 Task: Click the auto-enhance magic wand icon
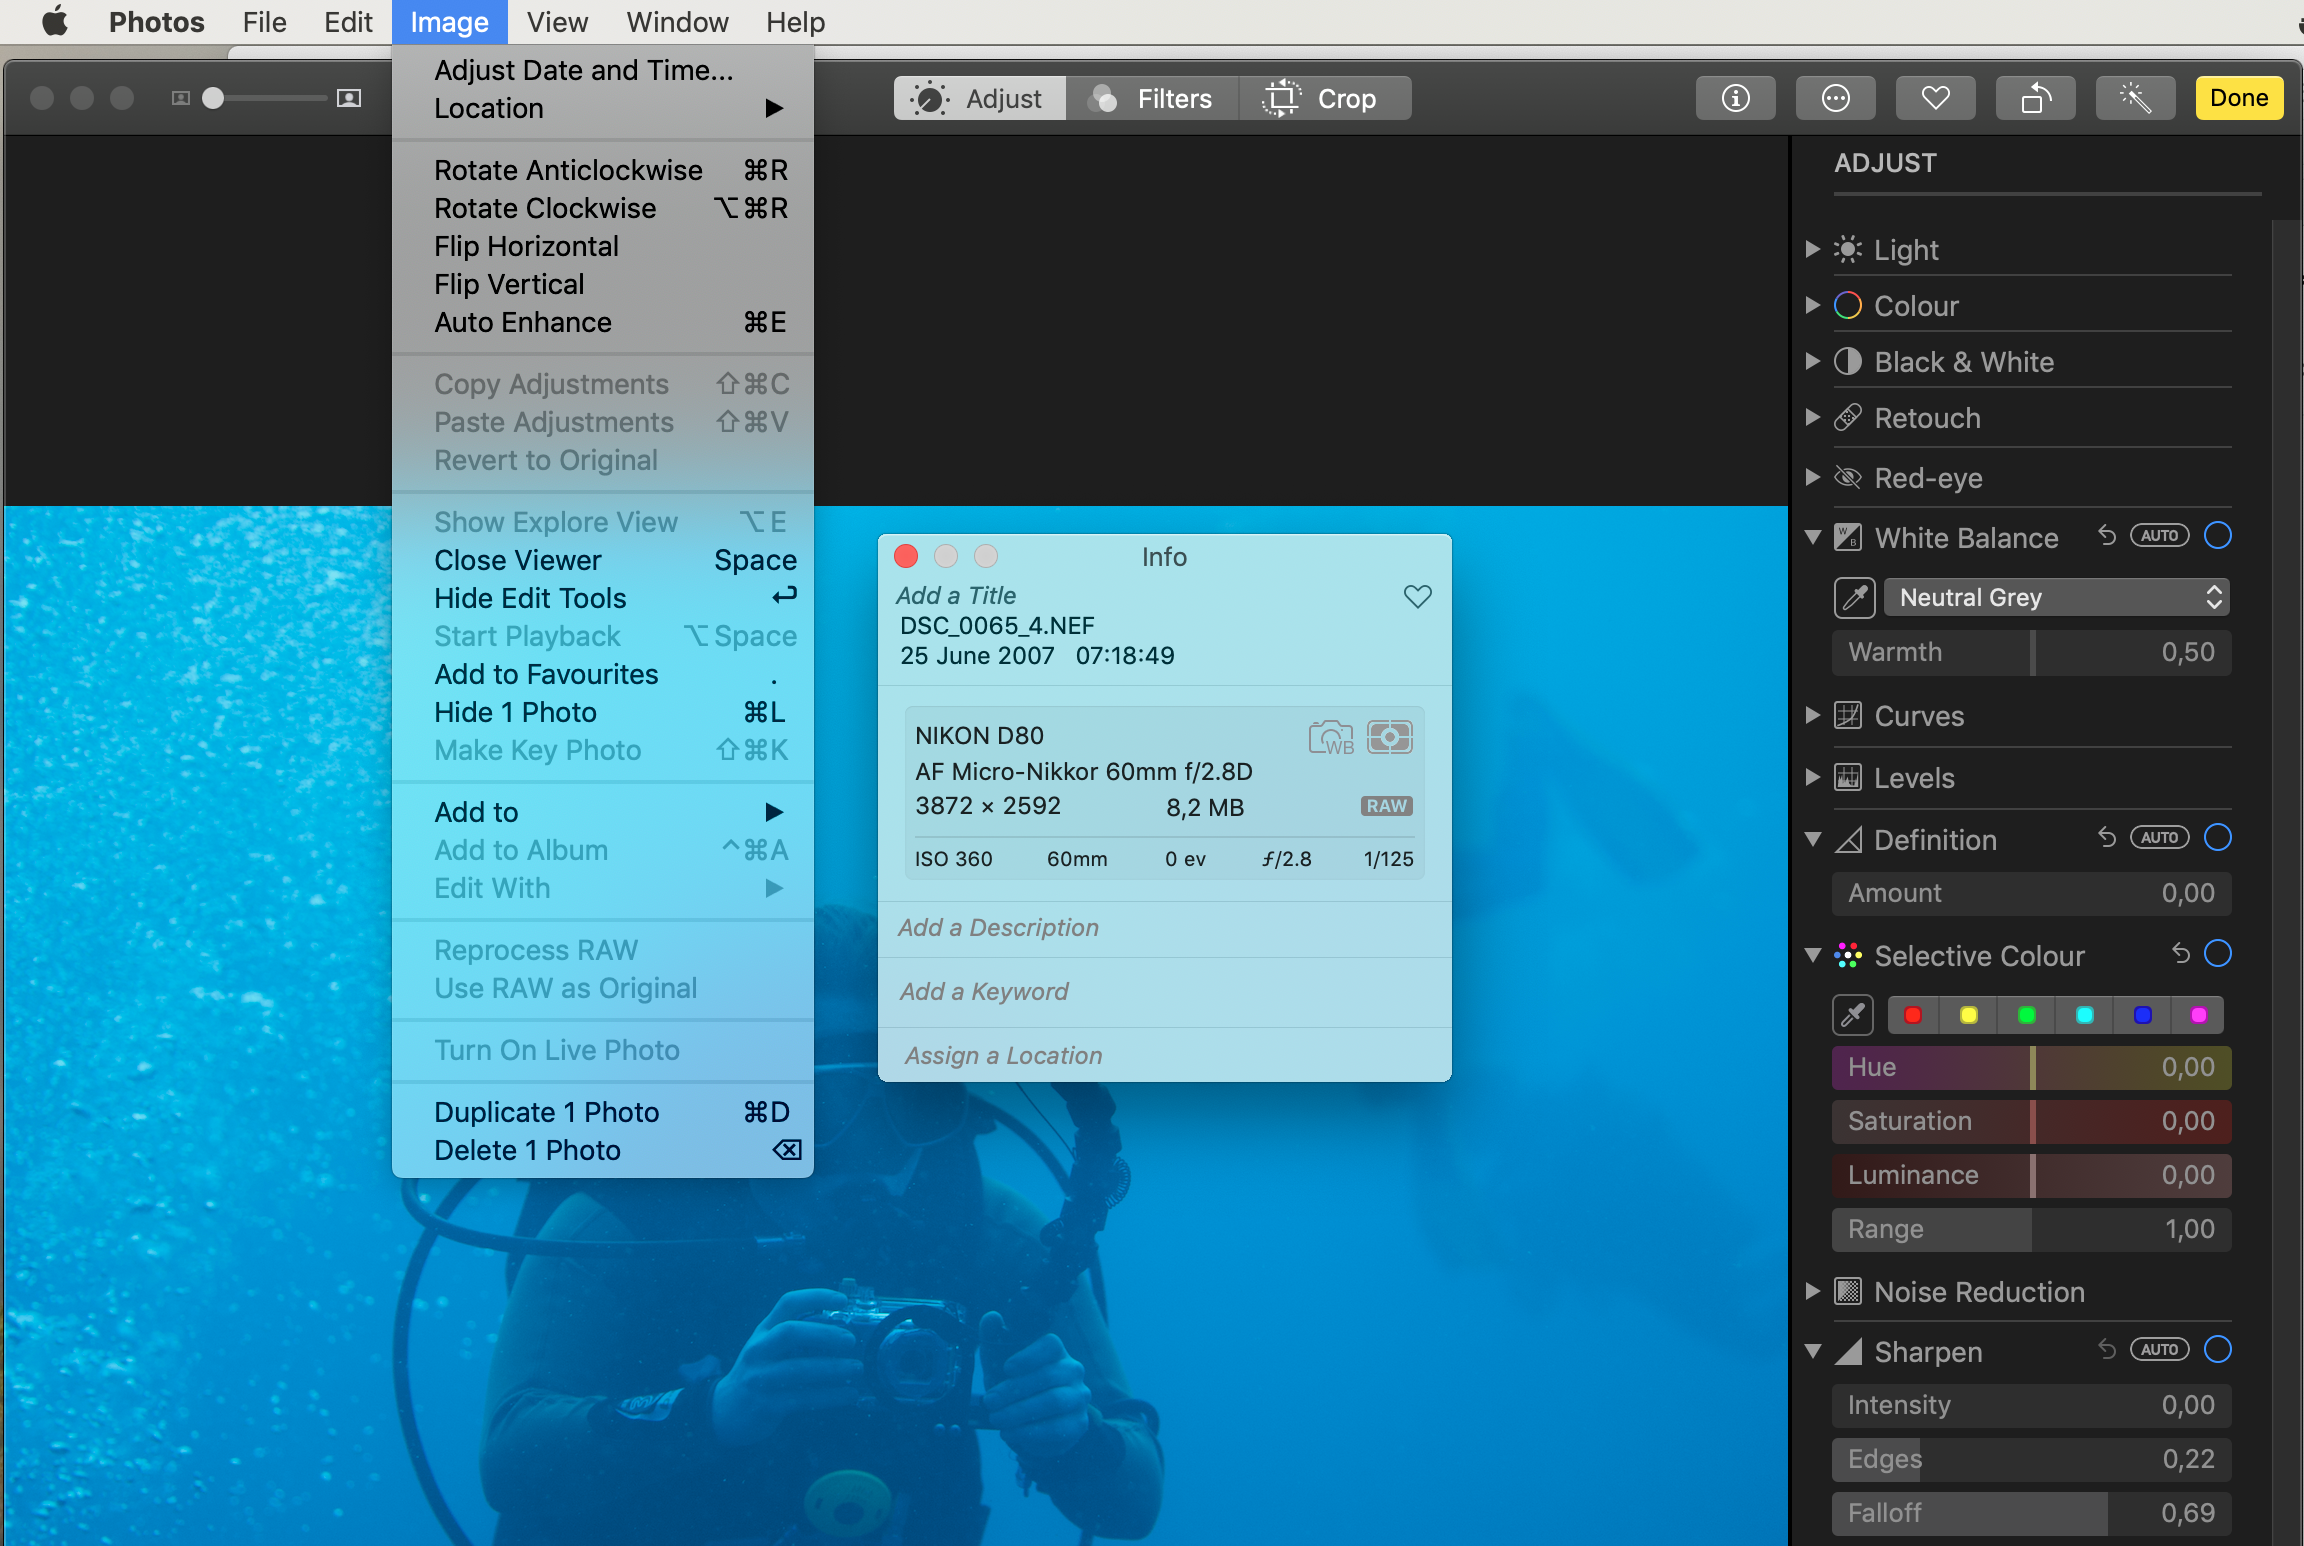[2135, 98]
